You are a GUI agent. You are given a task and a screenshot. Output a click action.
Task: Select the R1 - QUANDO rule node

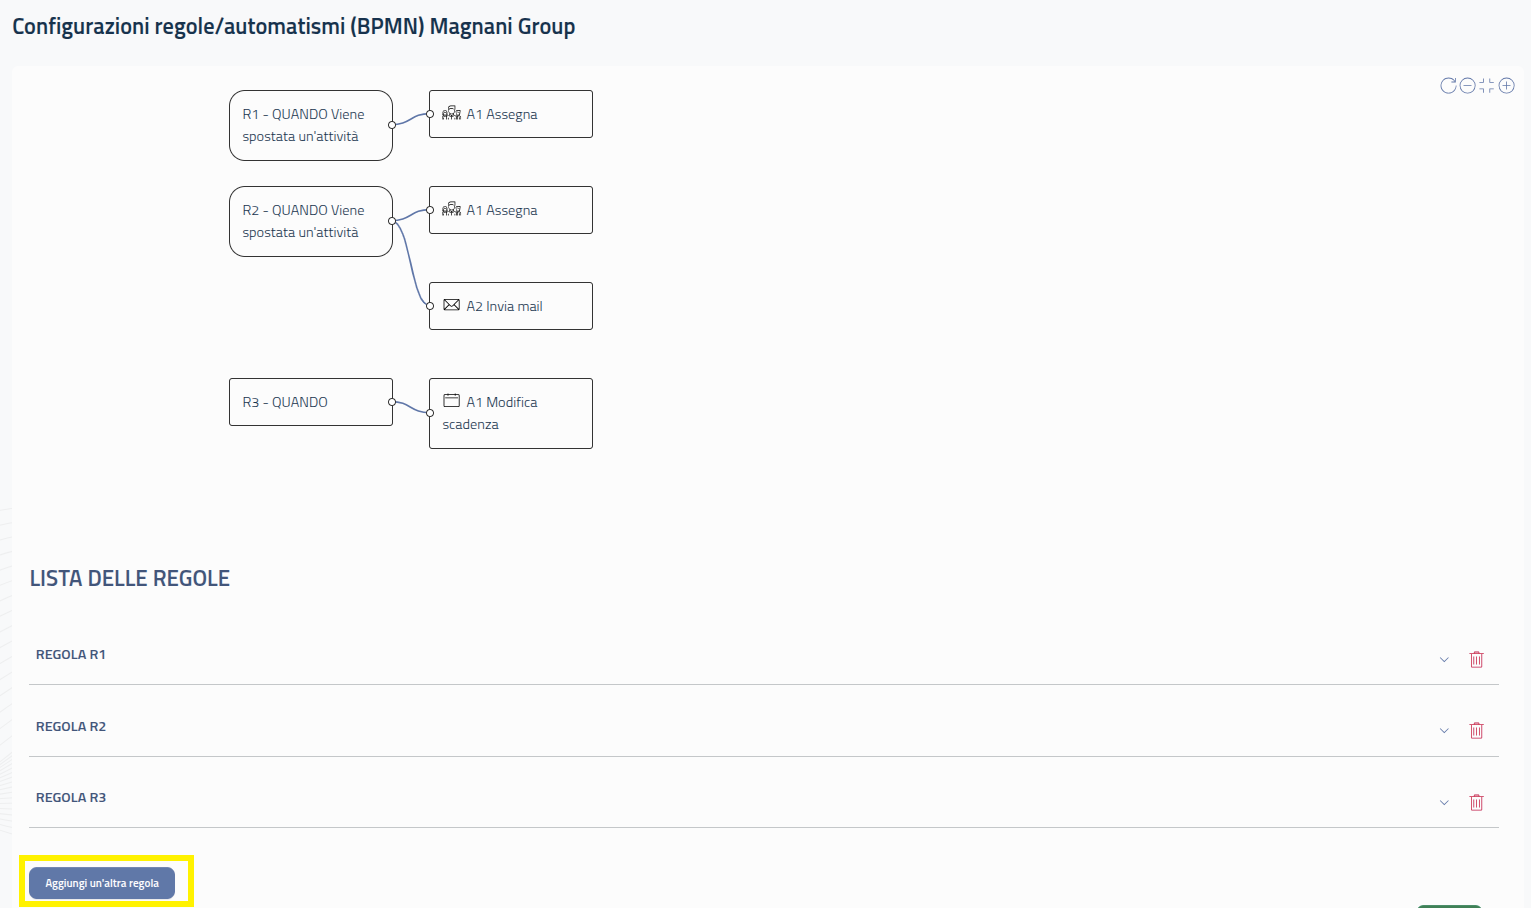310,125
